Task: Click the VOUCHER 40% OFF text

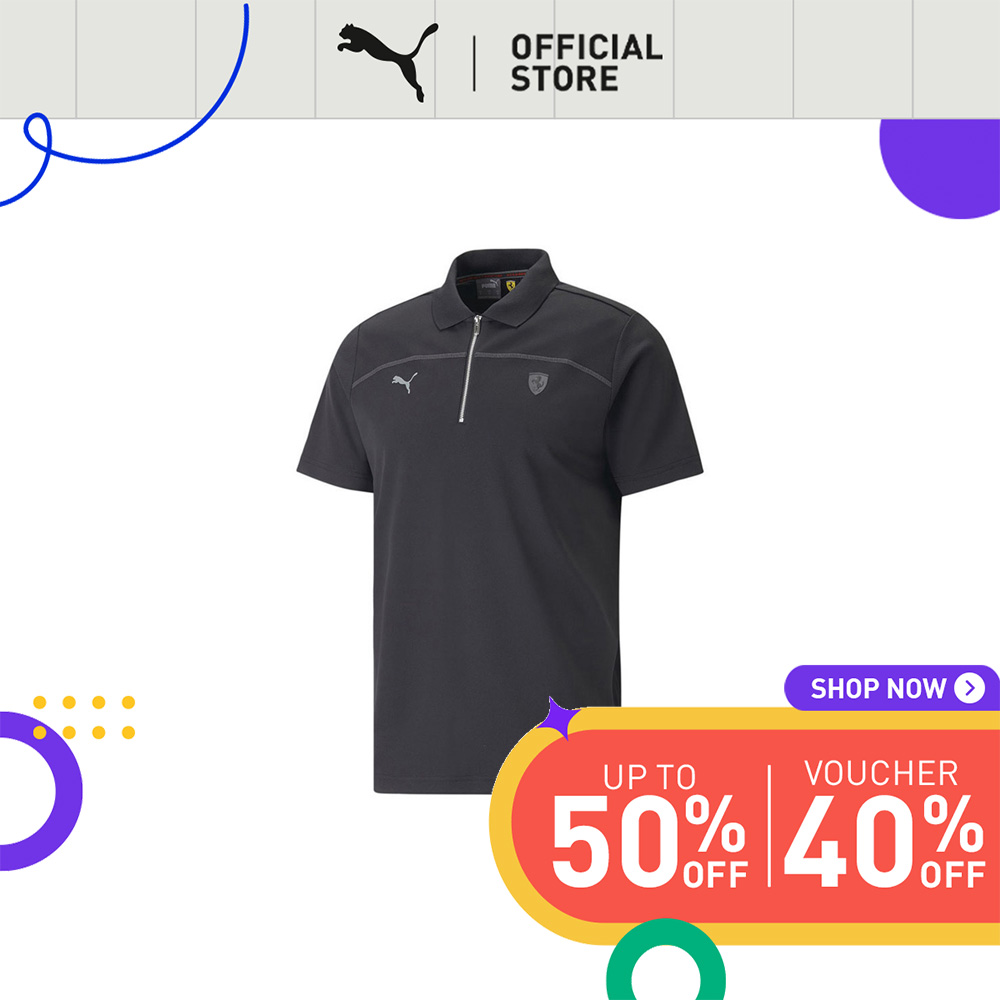Action: (884, 823)
